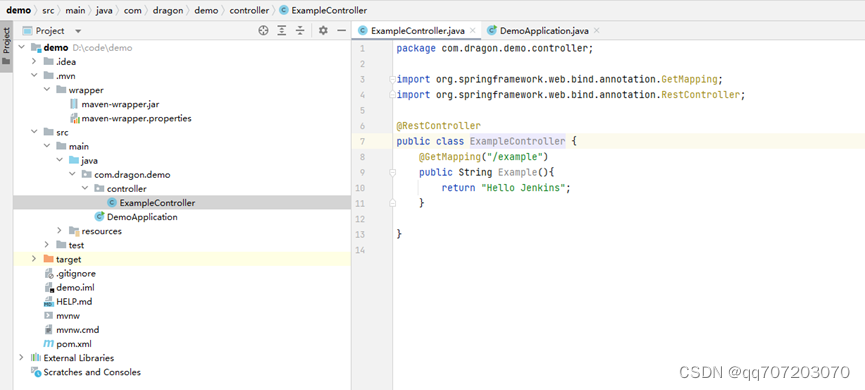Viewport: 865px width, 390px height.
Task: Click the target folder icon
Action: tap(49, 259)
